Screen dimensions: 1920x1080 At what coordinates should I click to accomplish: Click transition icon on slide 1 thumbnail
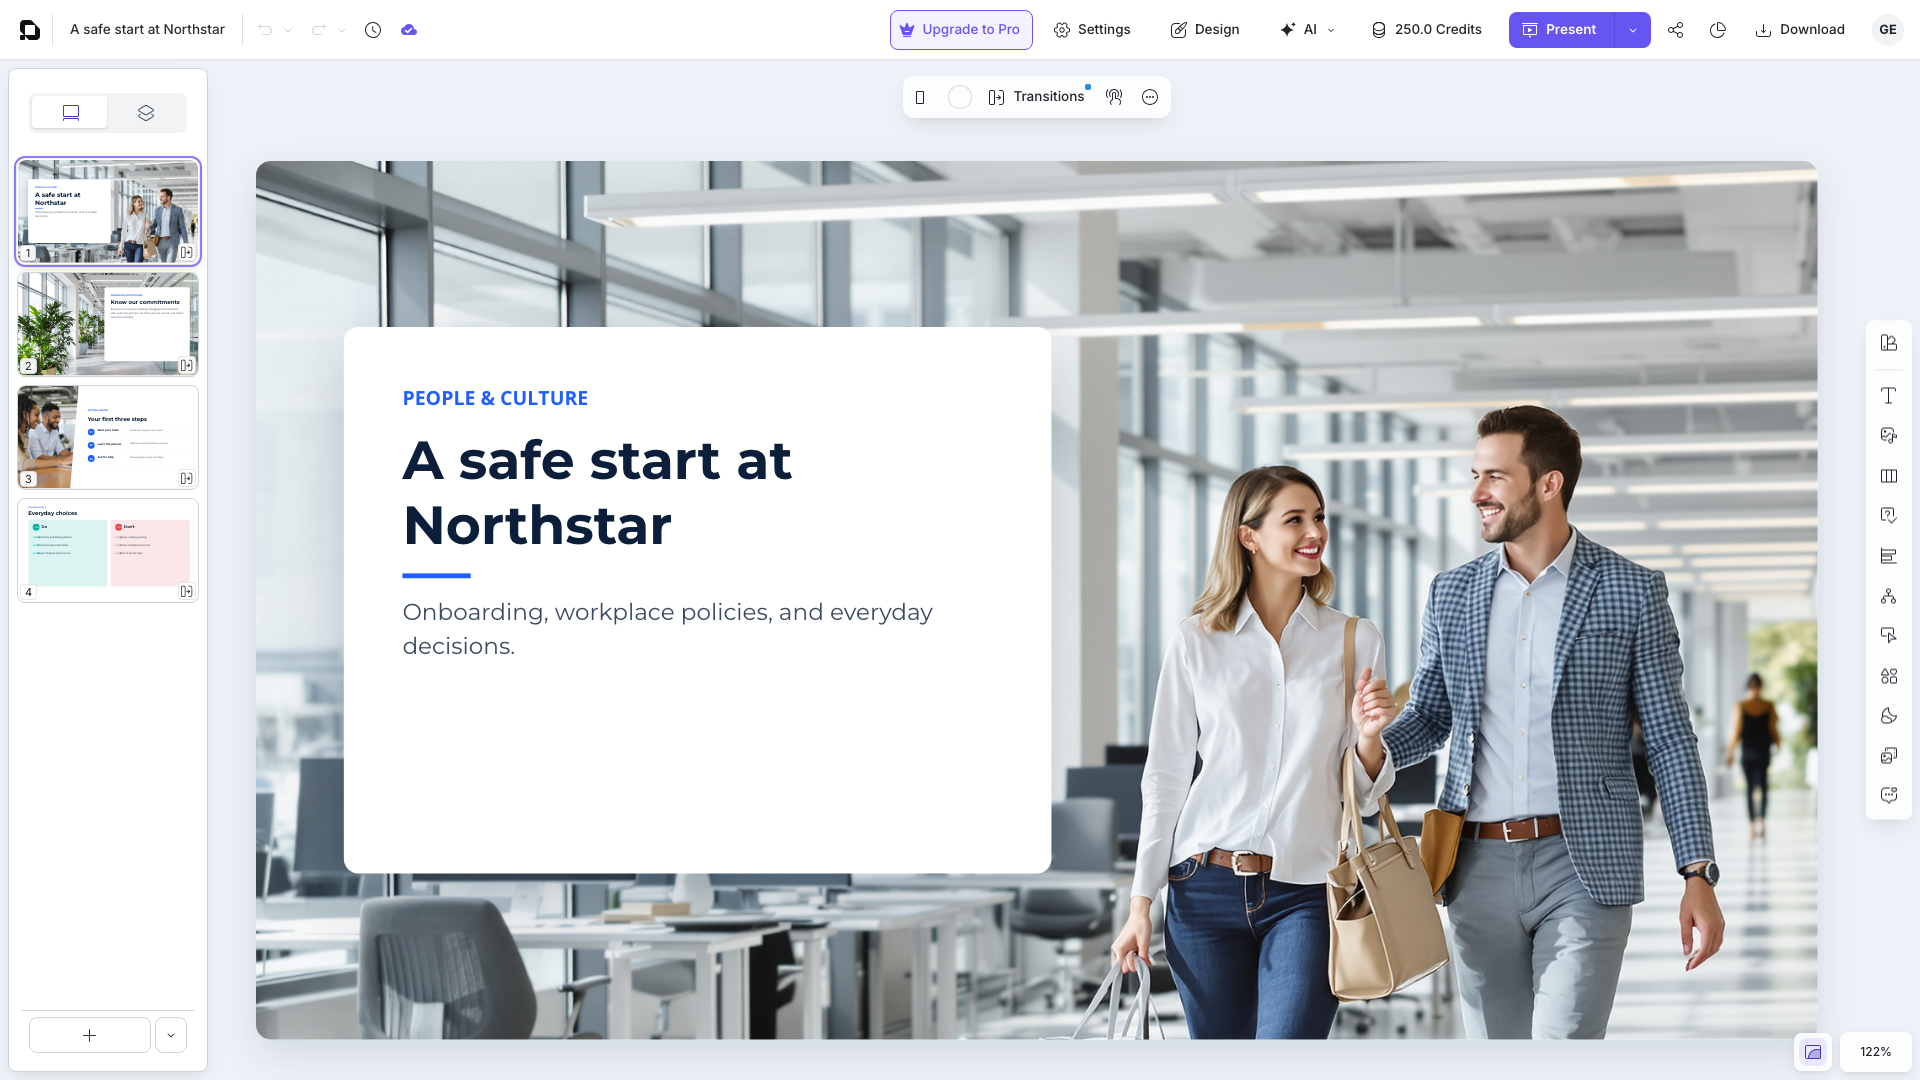click(x=186, y=253)
